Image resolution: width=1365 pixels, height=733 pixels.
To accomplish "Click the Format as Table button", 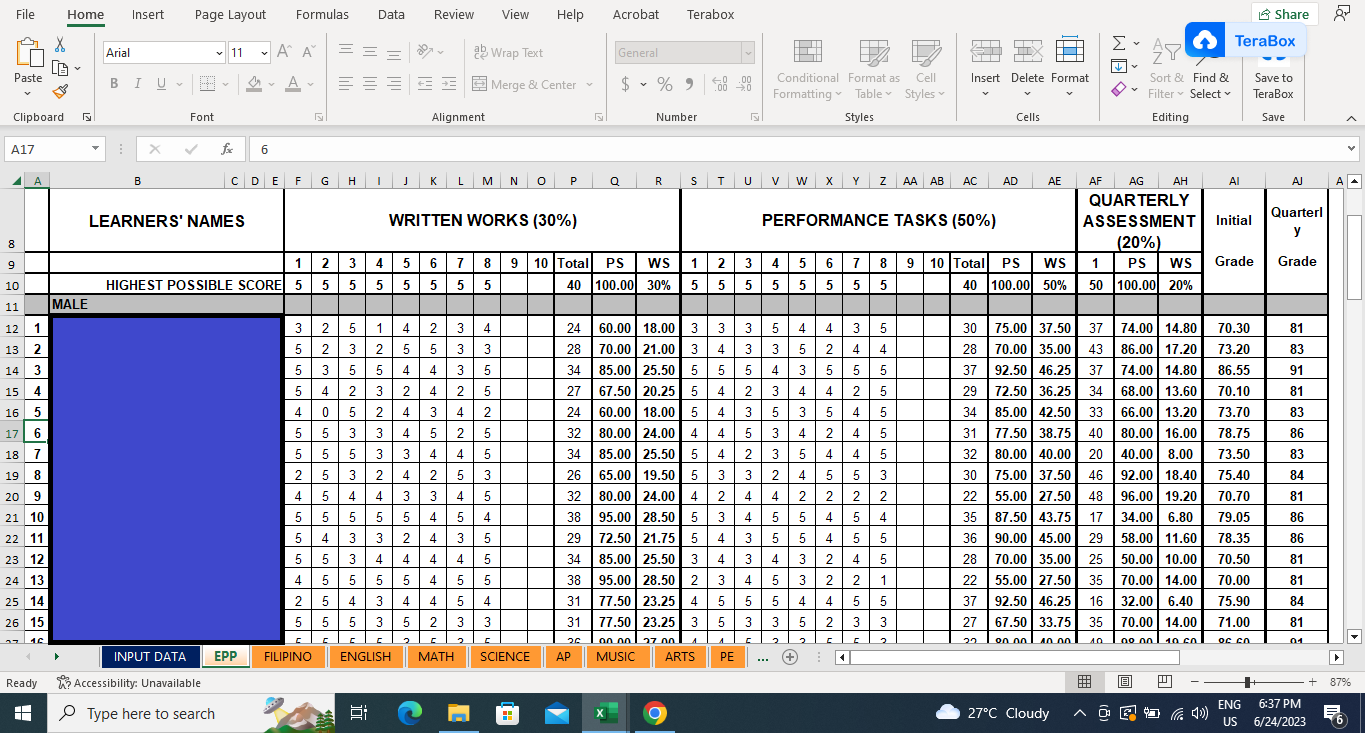I will [x=874, y=68].
